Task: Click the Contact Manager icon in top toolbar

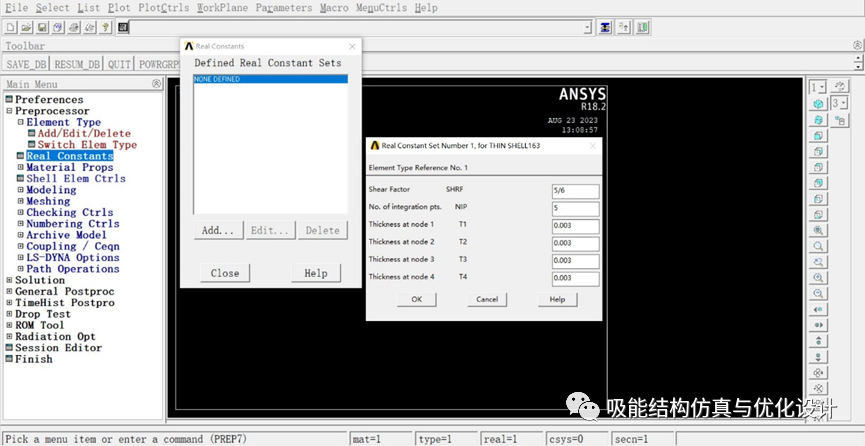Action: (642, 27)
